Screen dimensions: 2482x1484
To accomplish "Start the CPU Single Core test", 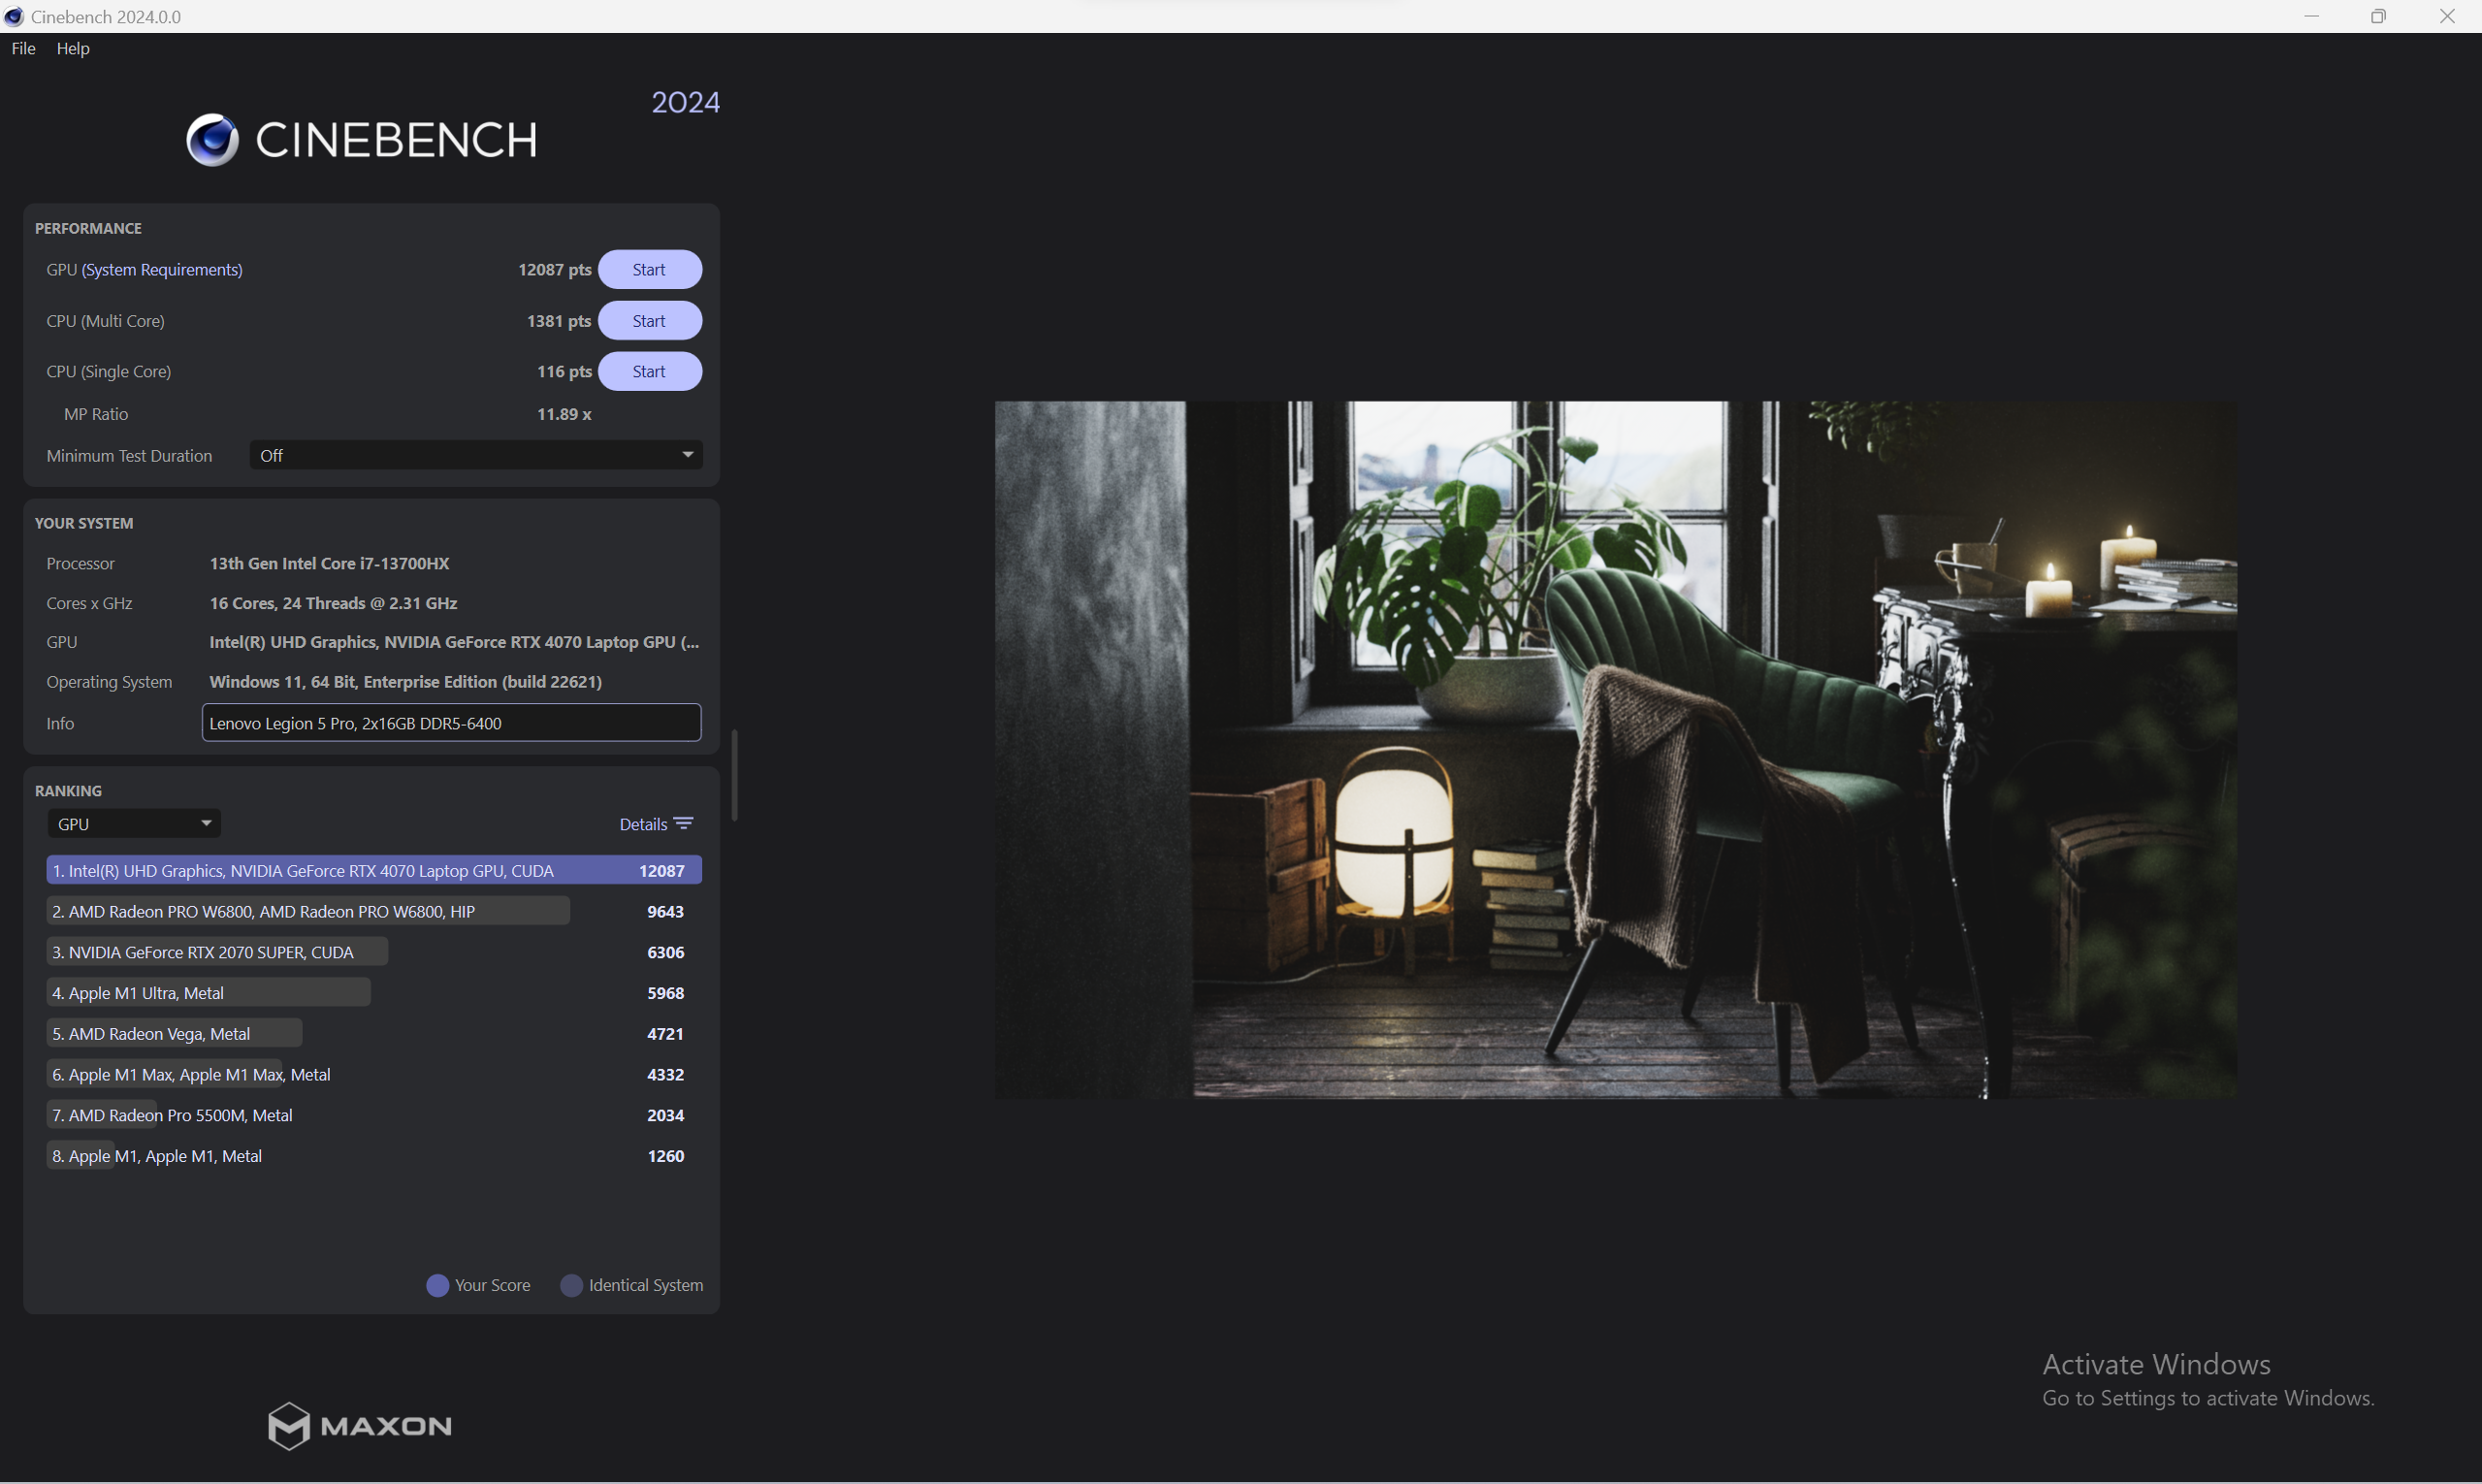I will pyautogui.click(x=649, y=372).
